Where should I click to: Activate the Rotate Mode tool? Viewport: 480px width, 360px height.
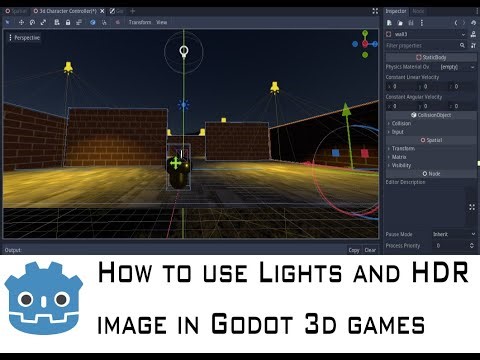(x=32, y=22)
